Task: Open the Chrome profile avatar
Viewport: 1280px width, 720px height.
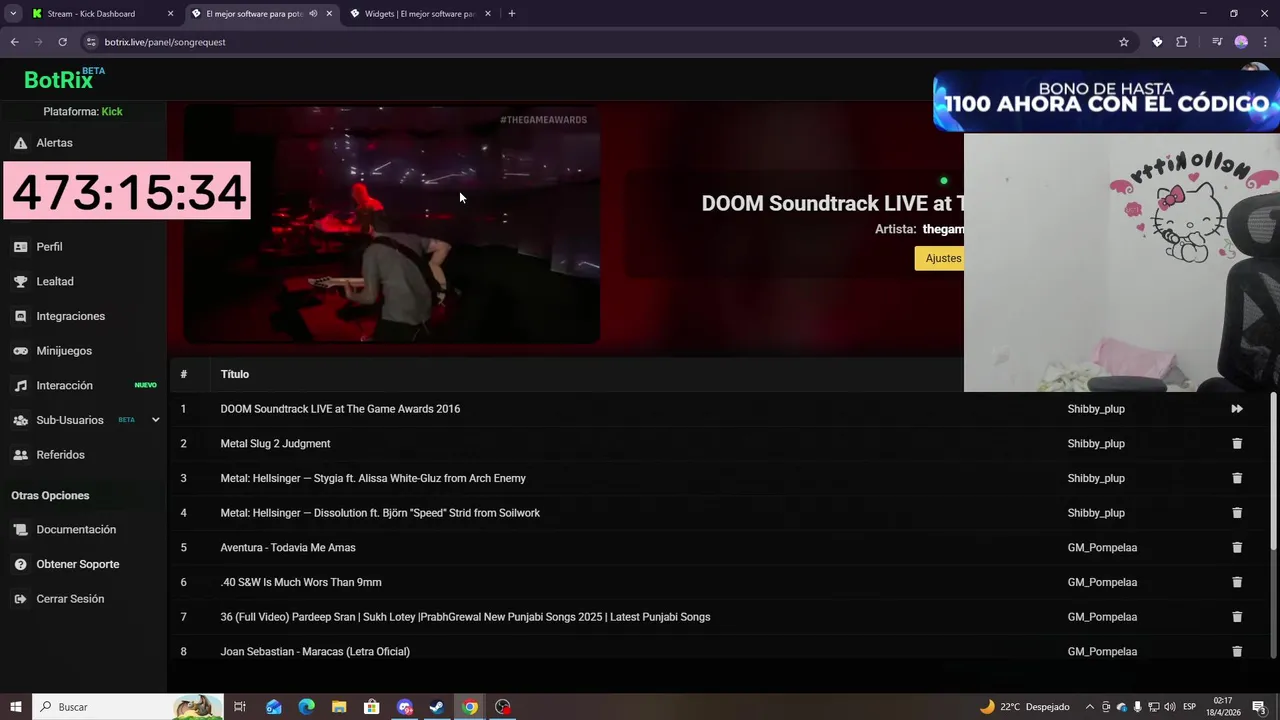Action: coord(1241,42)
